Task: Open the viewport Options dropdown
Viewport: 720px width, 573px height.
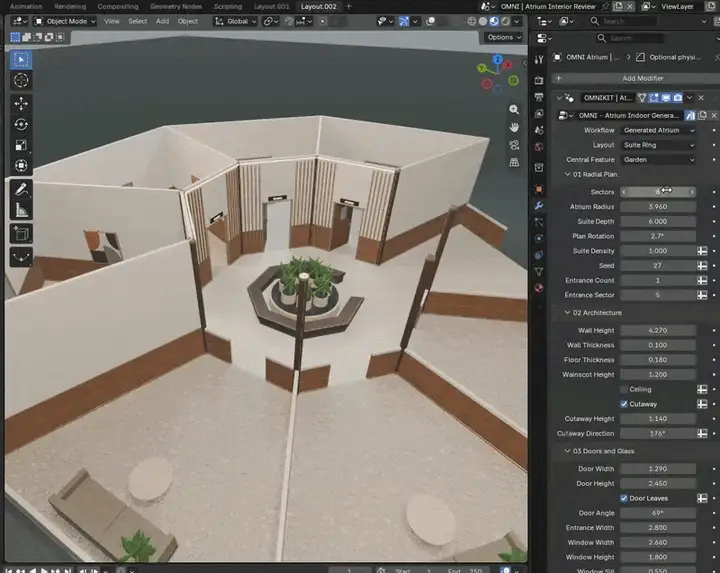Action: coord(504,37)
